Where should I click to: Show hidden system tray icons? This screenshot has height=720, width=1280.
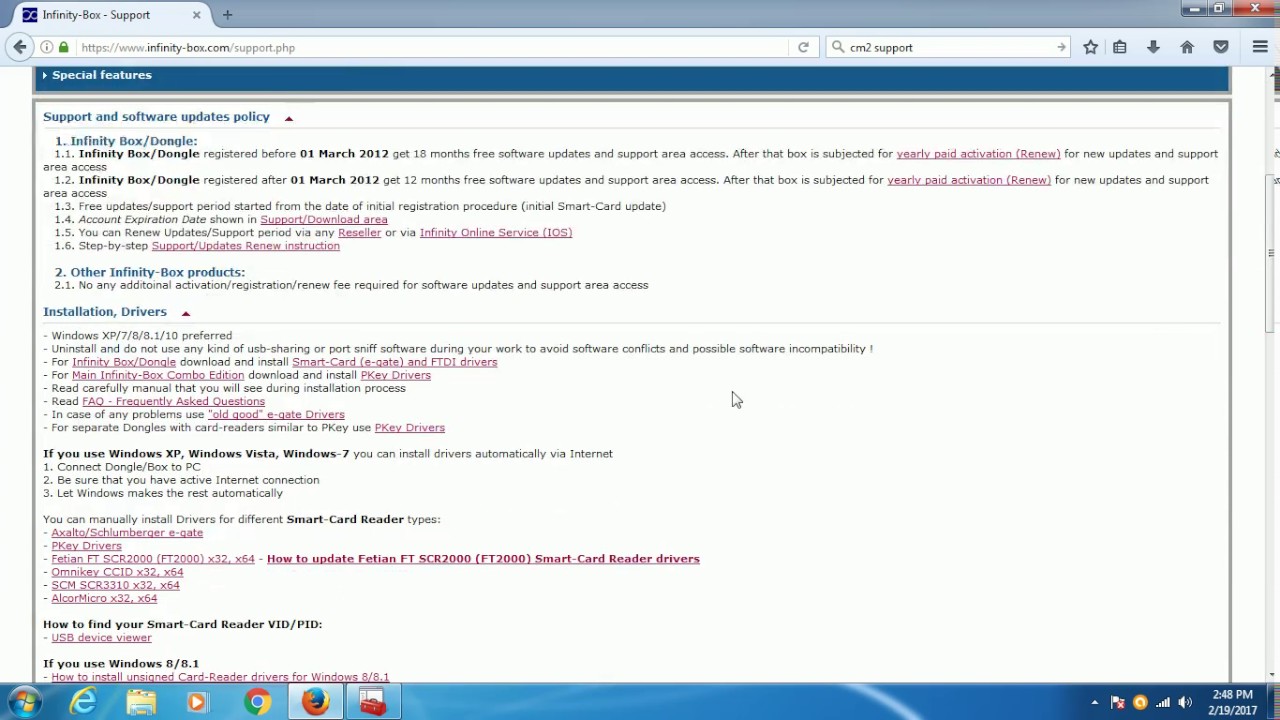[1094, 703]
